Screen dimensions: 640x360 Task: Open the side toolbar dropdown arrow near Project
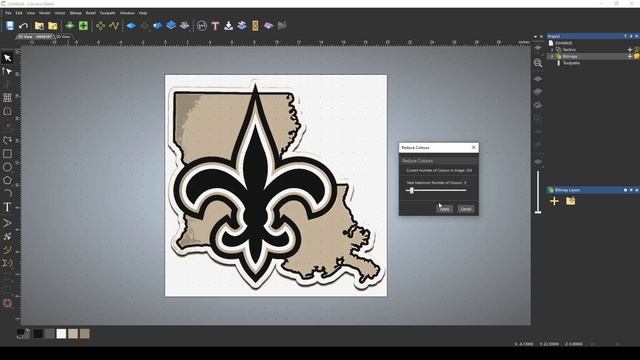click(536, 37)
